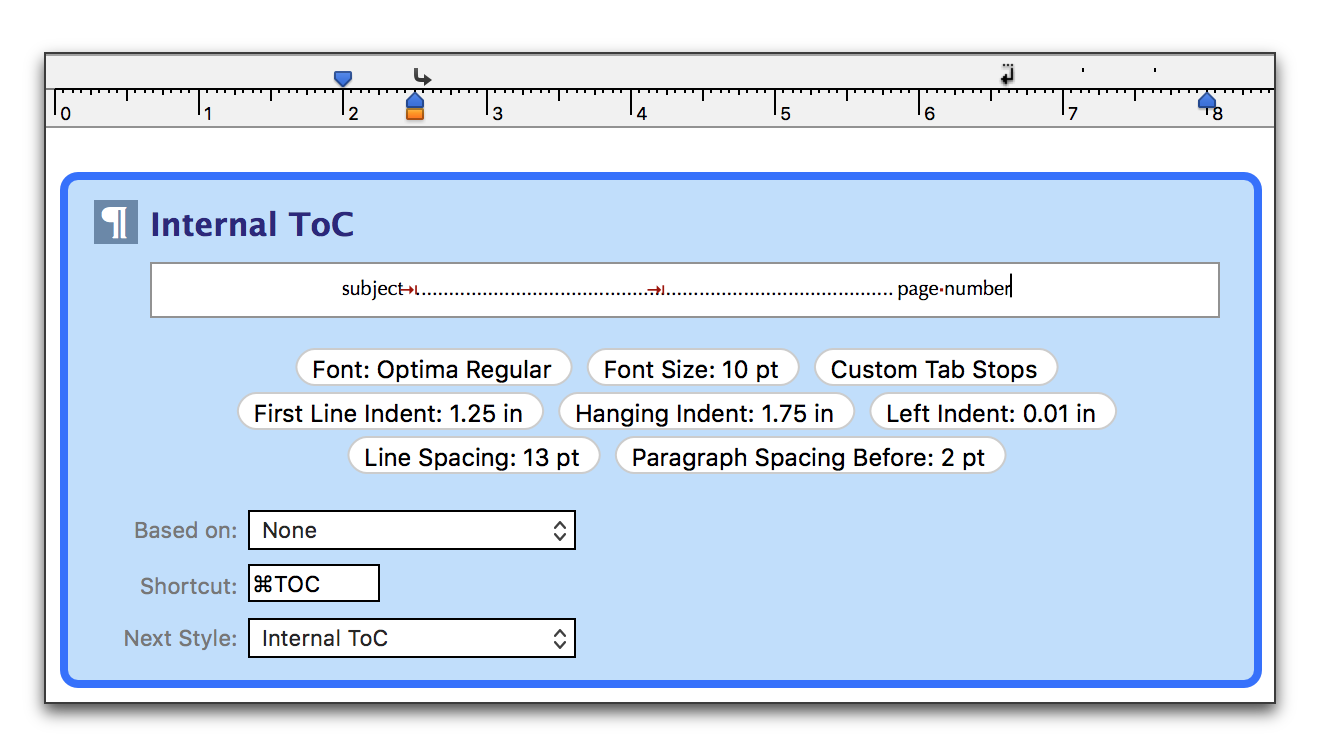1320x756 pixels.
Task: Select the first line indent marker on ruler
Action: click(x=343, y=78)
